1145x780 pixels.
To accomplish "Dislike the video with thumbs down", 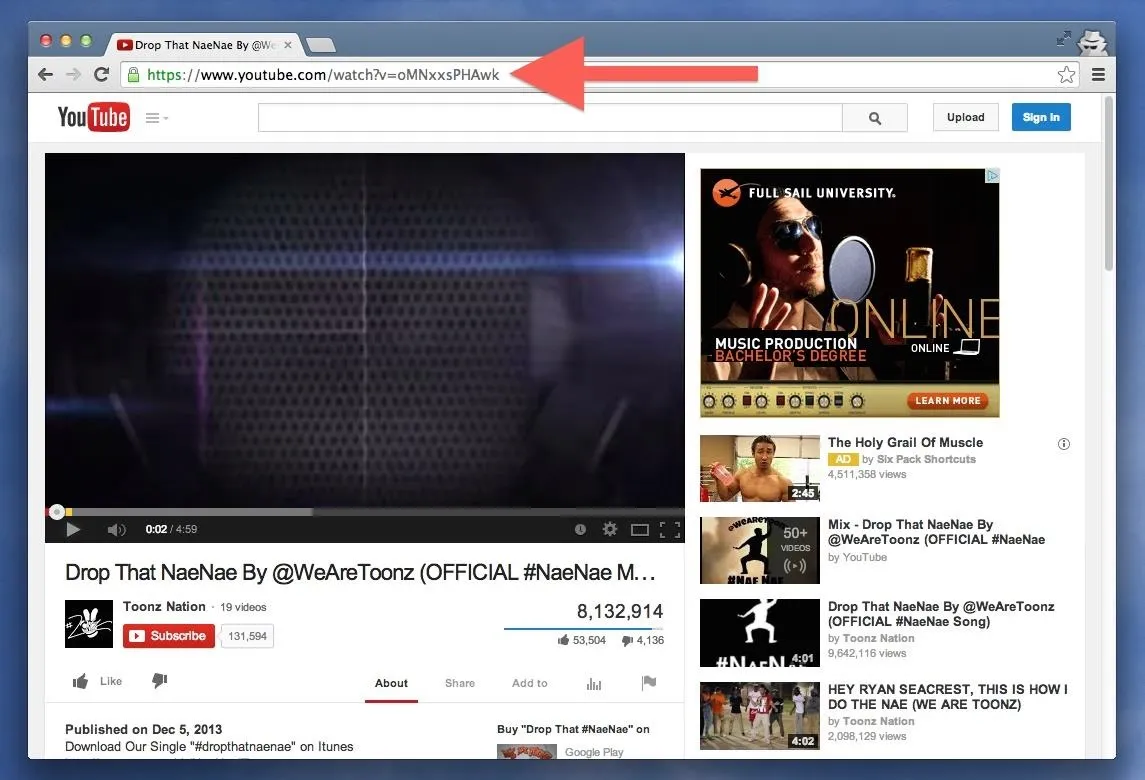I will [x=159, y=681].
